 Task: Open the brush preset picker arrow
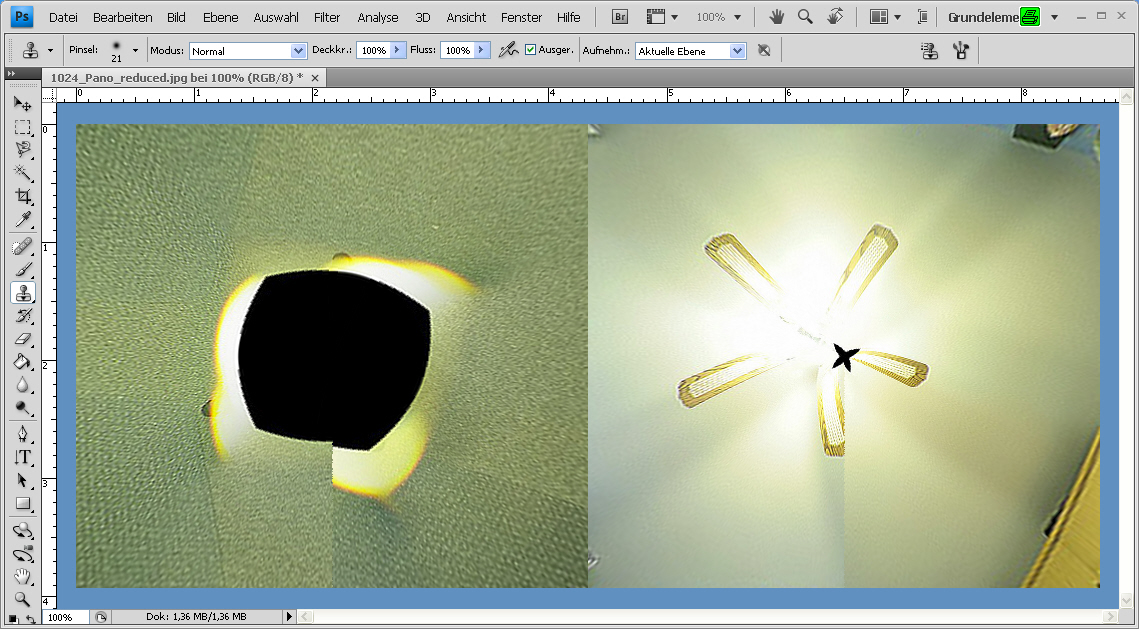(135, 50)
